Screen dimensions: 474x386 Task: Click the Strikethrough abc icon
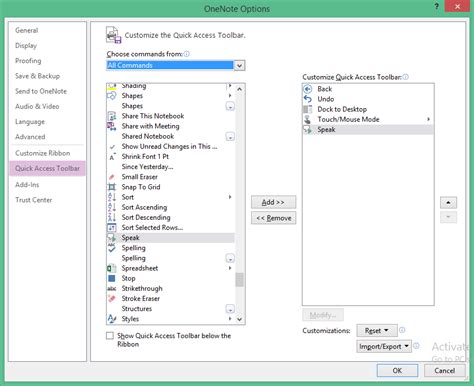point(112,289)
